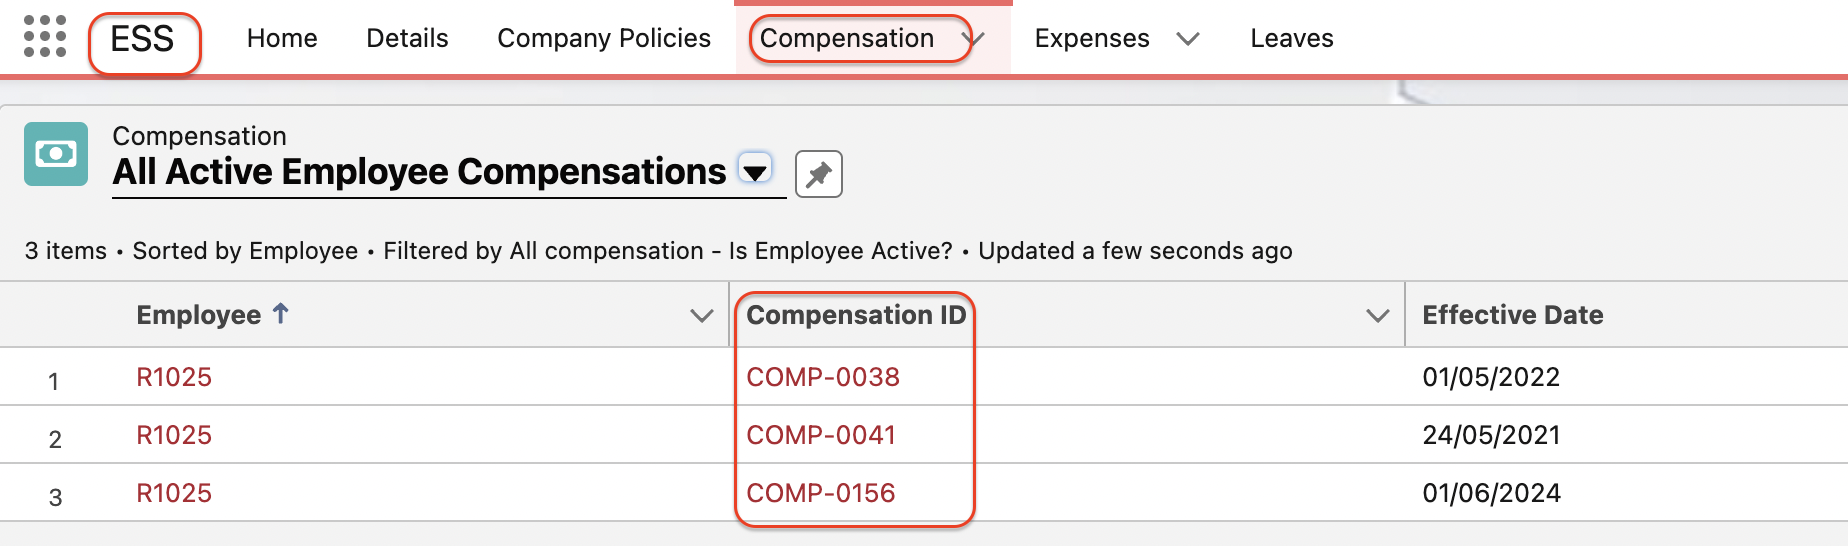Navigate to the Leaves tab
The height and width of the screenshot is (546, 1848).
tap(1291, 38)
